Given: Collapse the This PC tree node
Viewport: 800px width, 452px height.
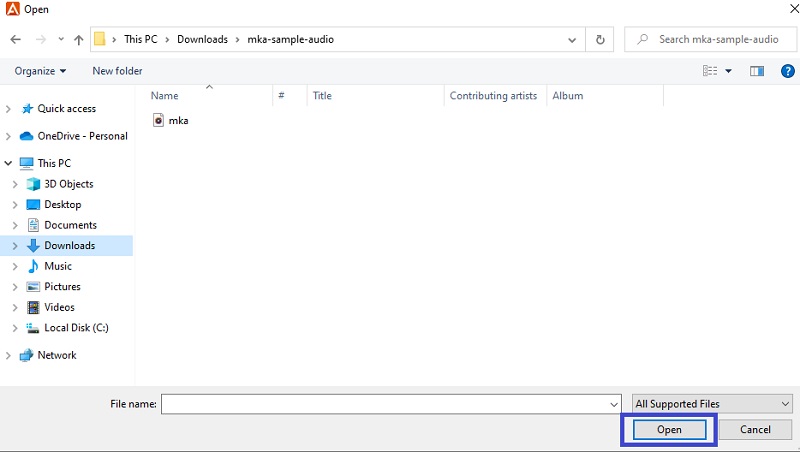Looking at the screenshot, I should coord(8,163).
